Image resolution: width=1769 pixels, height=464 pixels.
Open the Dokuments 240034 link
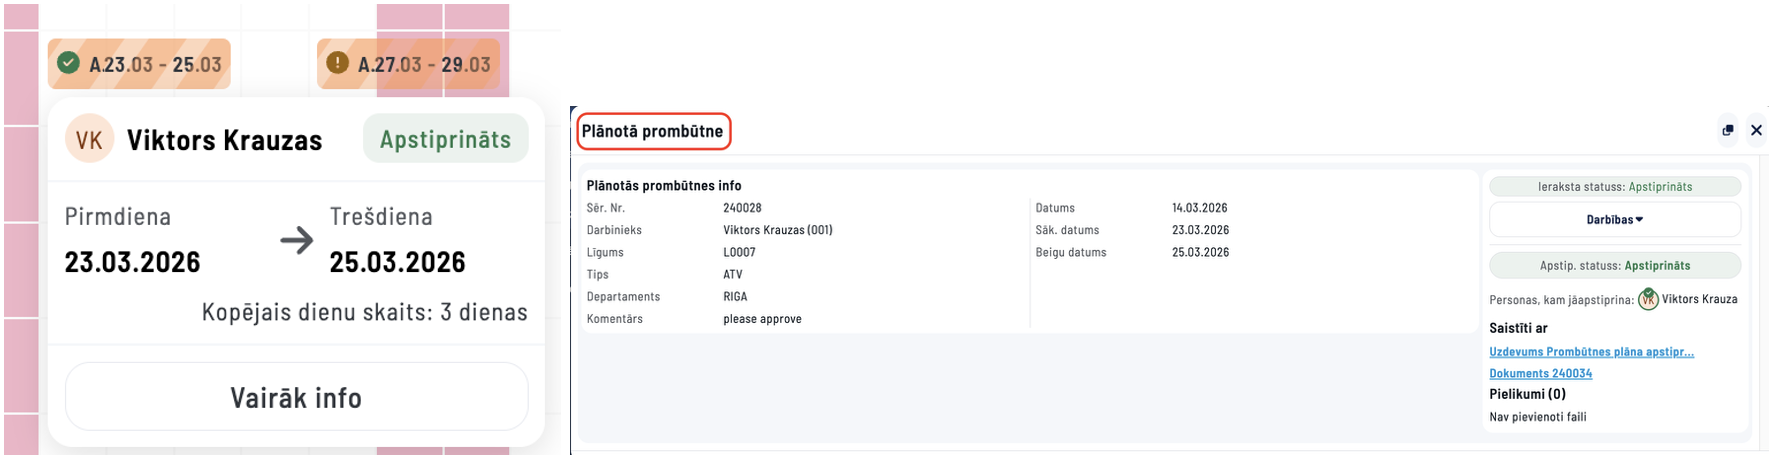tap(1540, 374)
